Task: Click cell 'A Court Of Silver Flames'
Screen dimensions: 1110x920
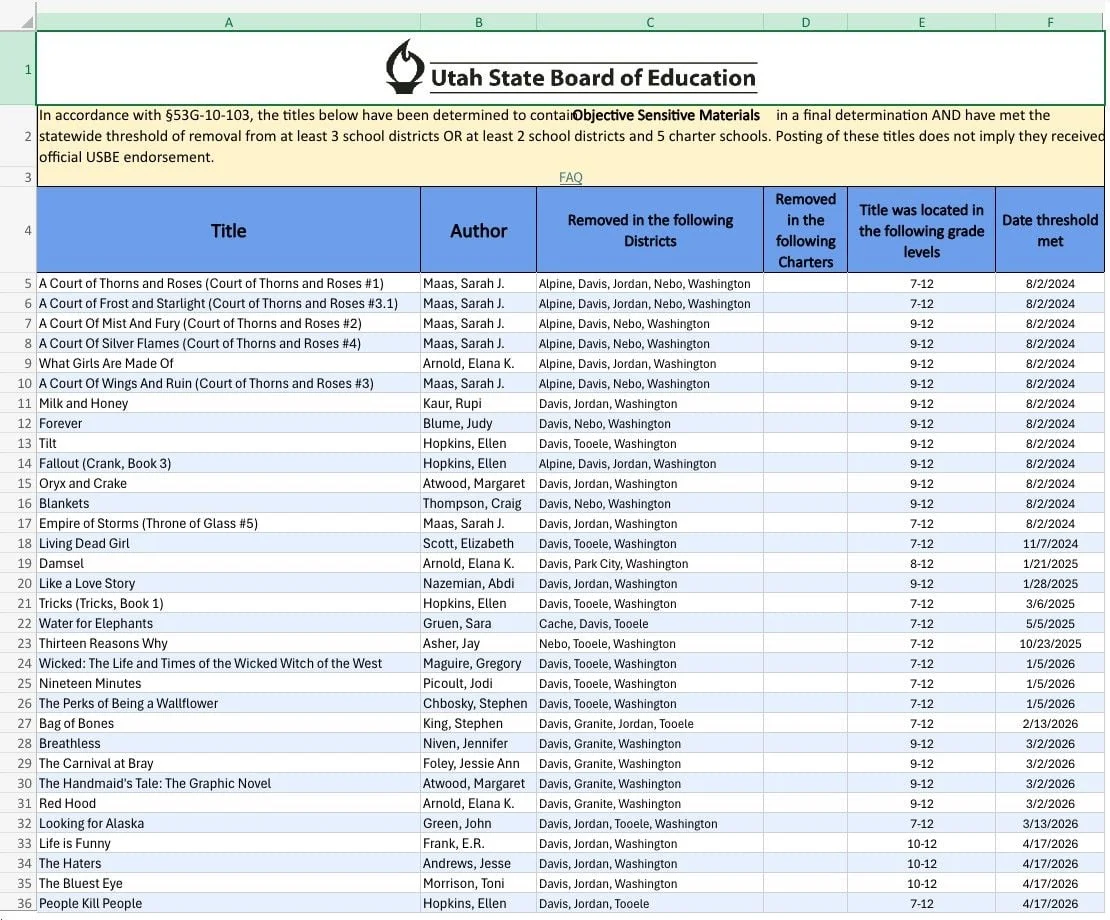Action: [x=228, y=343]
